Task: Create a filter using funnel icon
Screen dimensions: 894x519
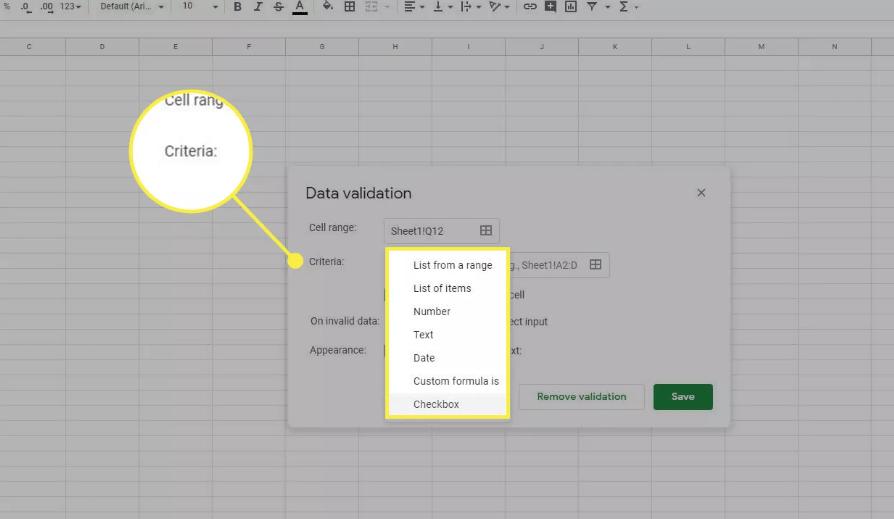Action: pyautogui.click(x=592, y=7)
